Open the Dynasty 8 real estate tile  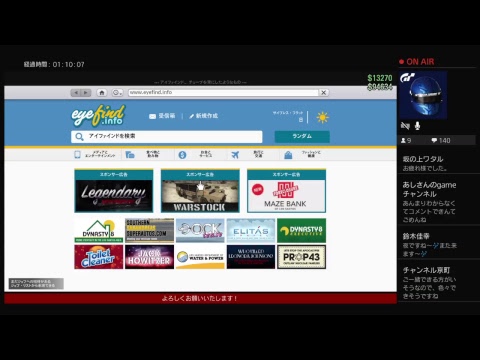(x=99, y=231)
